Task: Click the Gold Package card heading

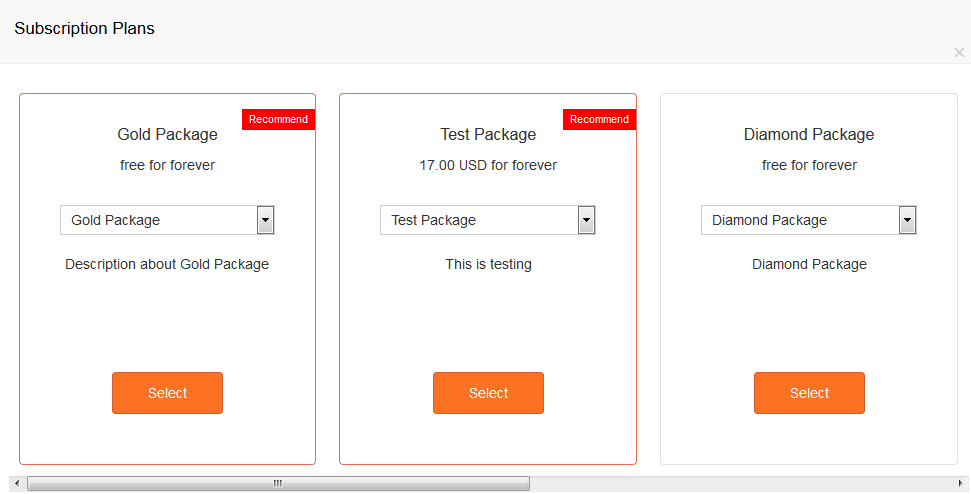Action: (x=167, y=134)
